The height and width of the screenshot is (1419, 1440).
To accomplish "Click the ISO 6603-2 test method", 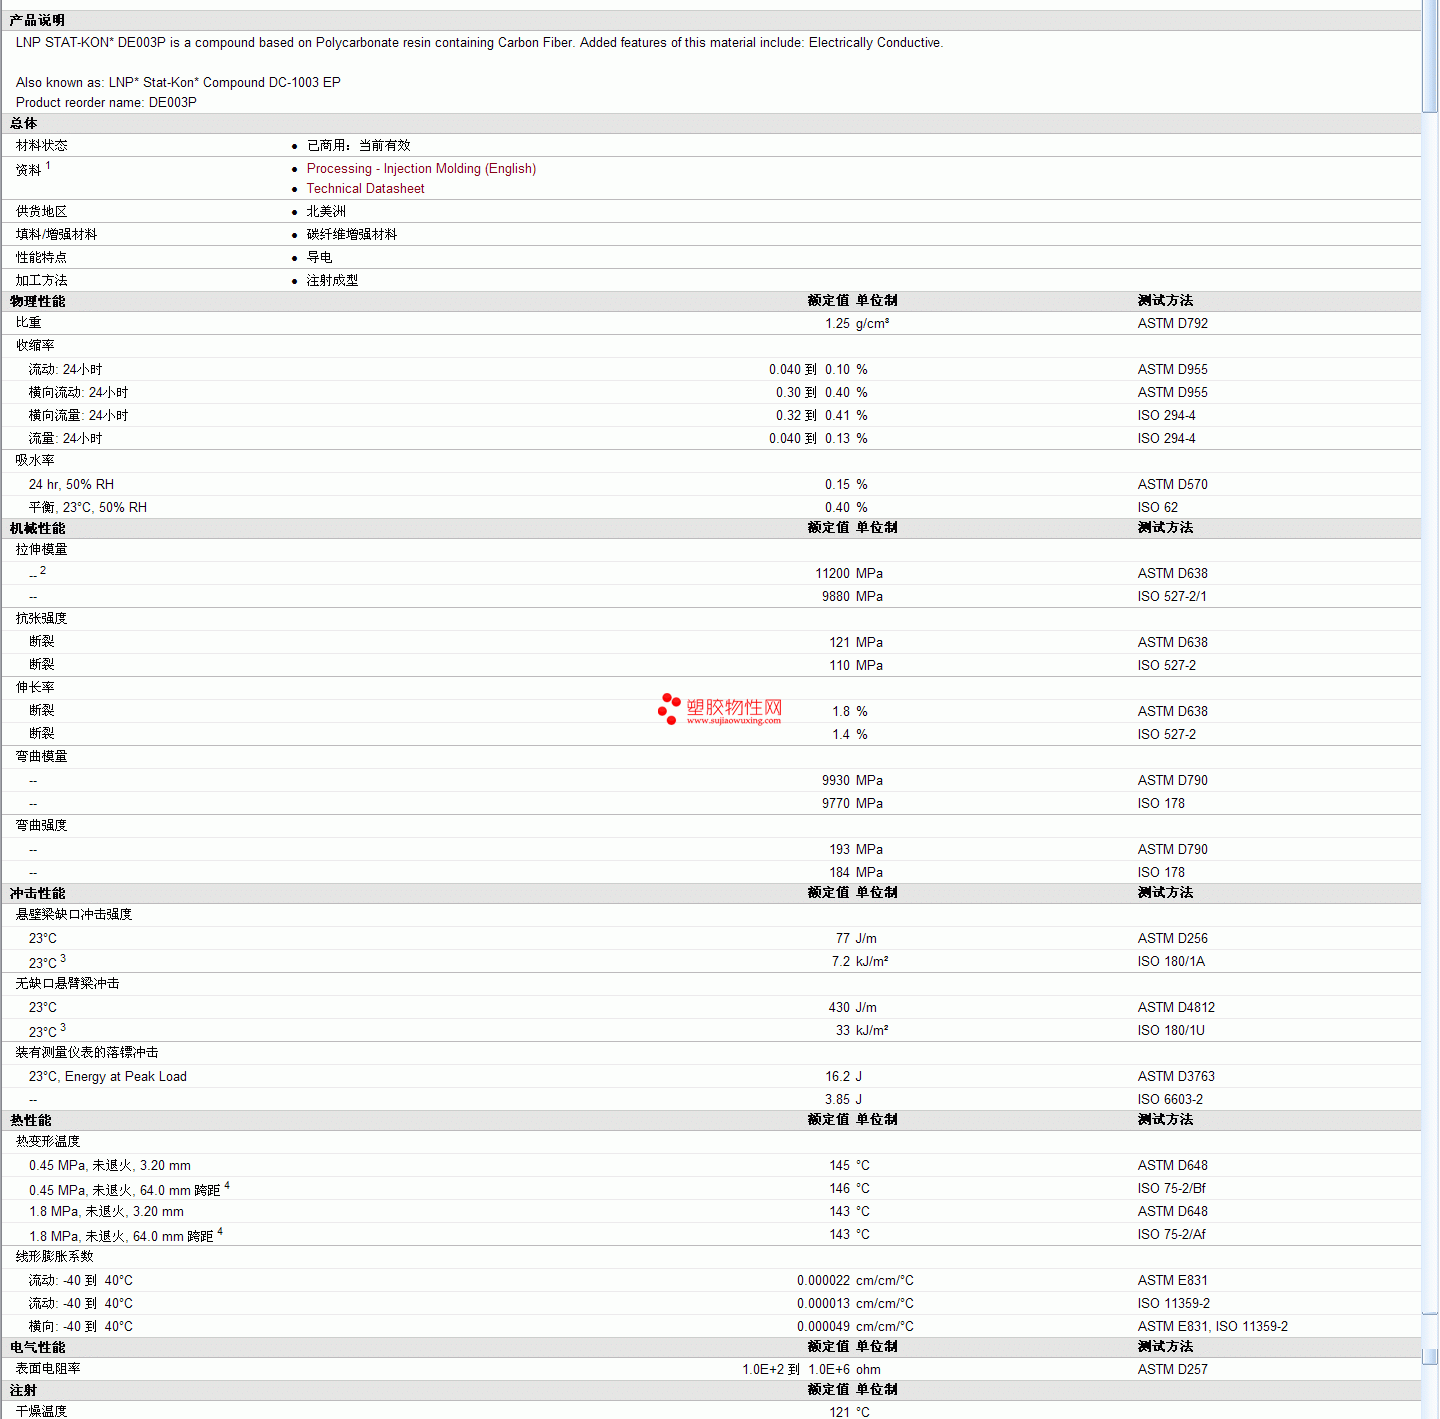I will pyautogui.click(x=1170, y=1100).
